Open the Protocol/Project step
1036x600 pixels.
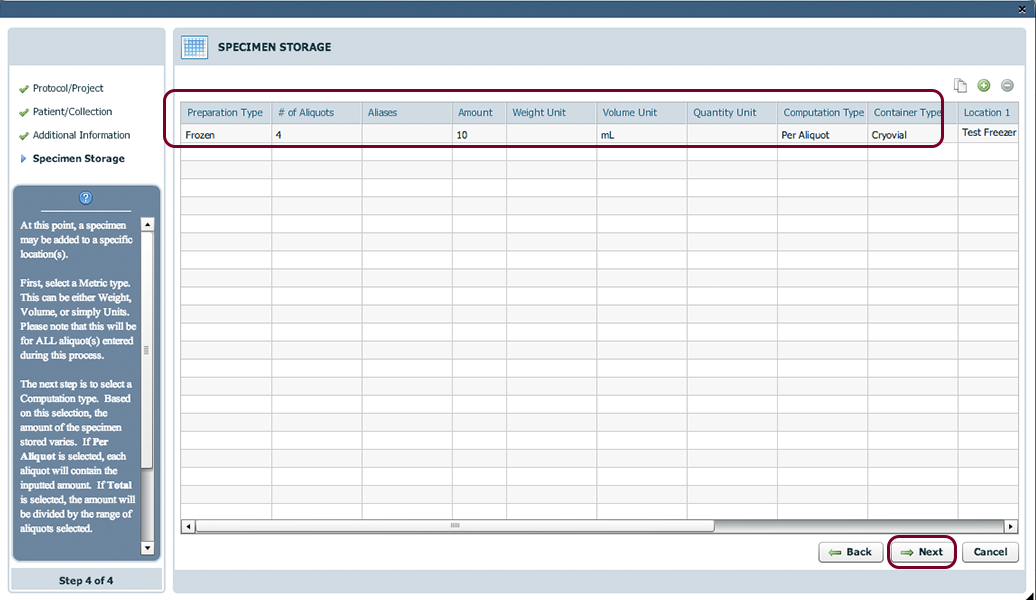point(68,88)
